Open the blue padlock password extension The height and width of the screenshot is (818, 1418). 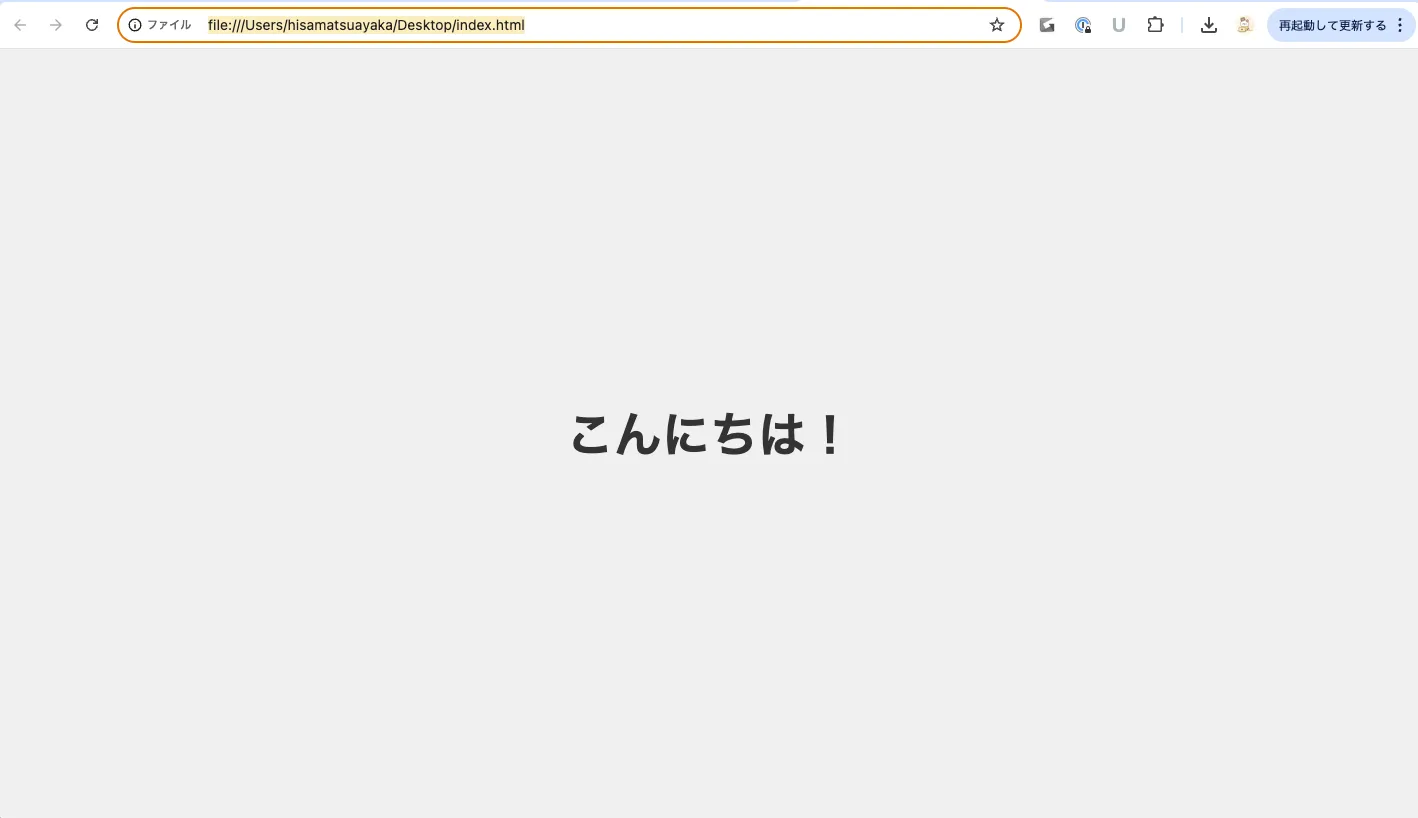pos(1083,25)
